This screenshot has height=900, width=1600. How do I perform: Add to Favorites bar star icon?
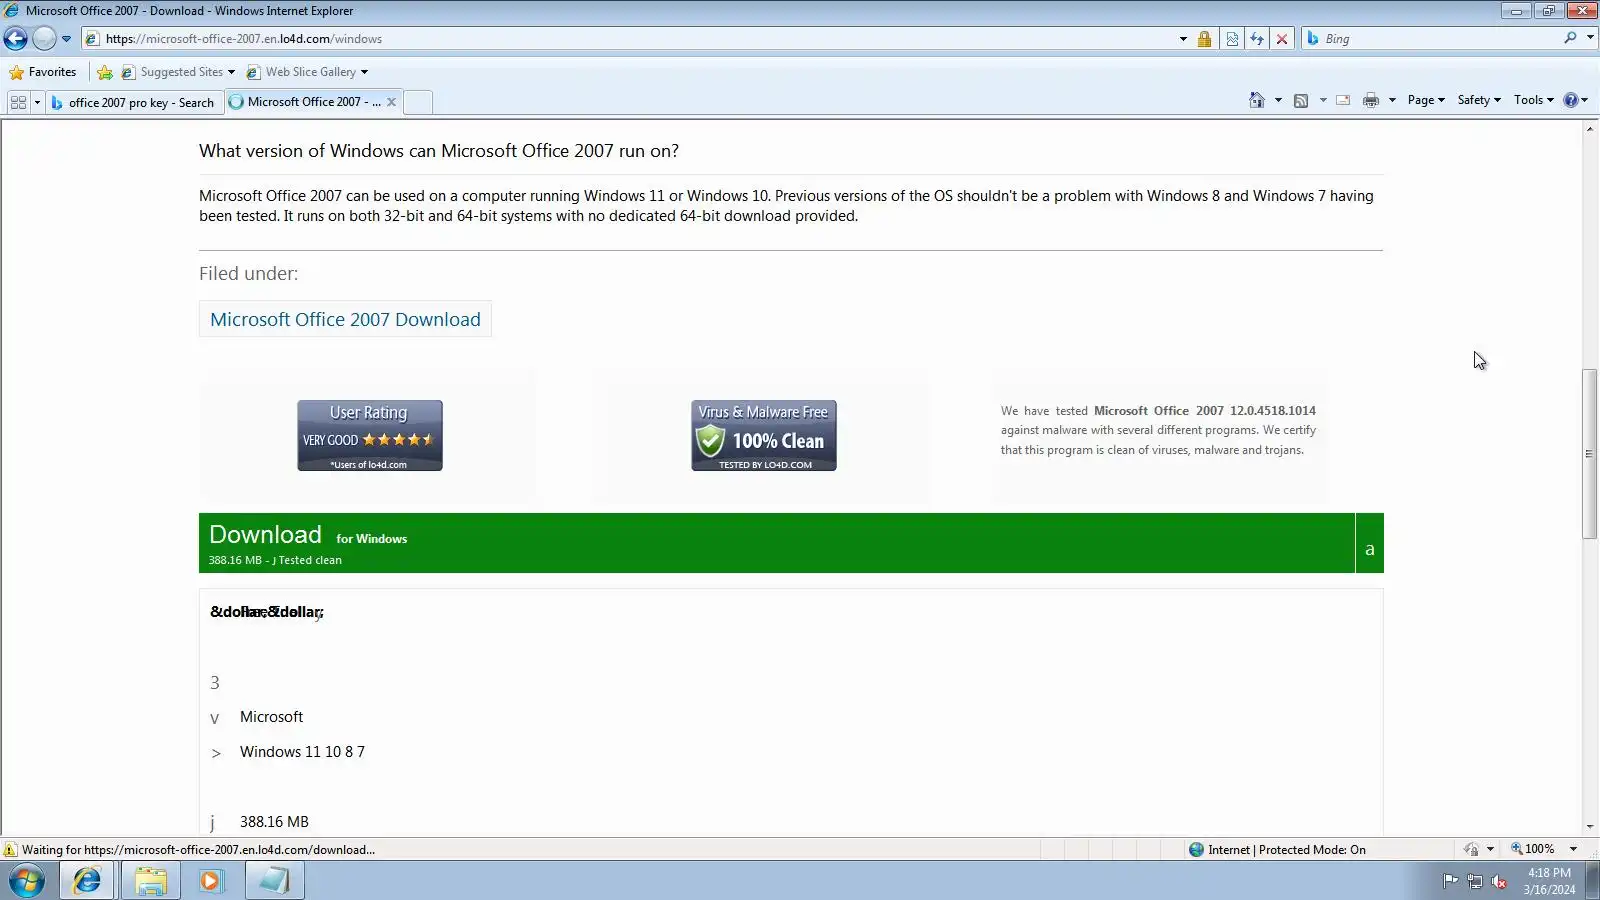pyautogui.click(x=104, y=72)
